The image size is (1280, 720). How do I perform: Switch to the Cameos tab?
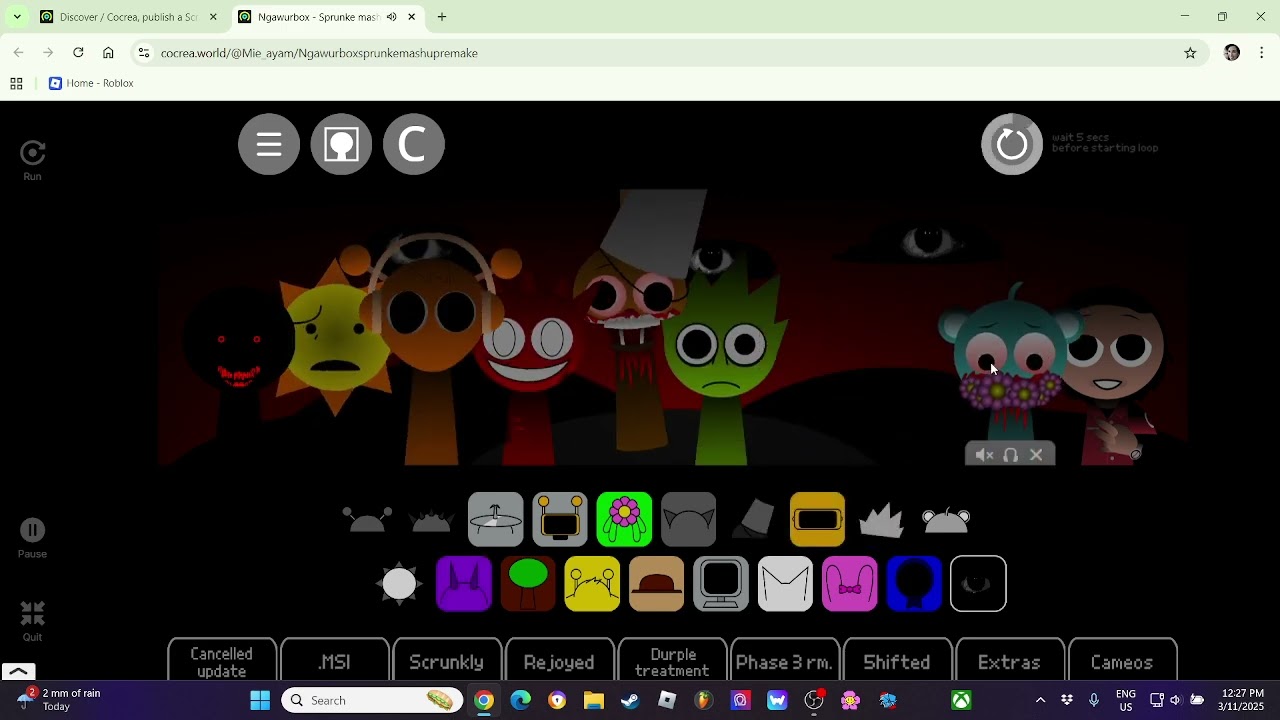pyautogui.click(x=1123, y=661)
